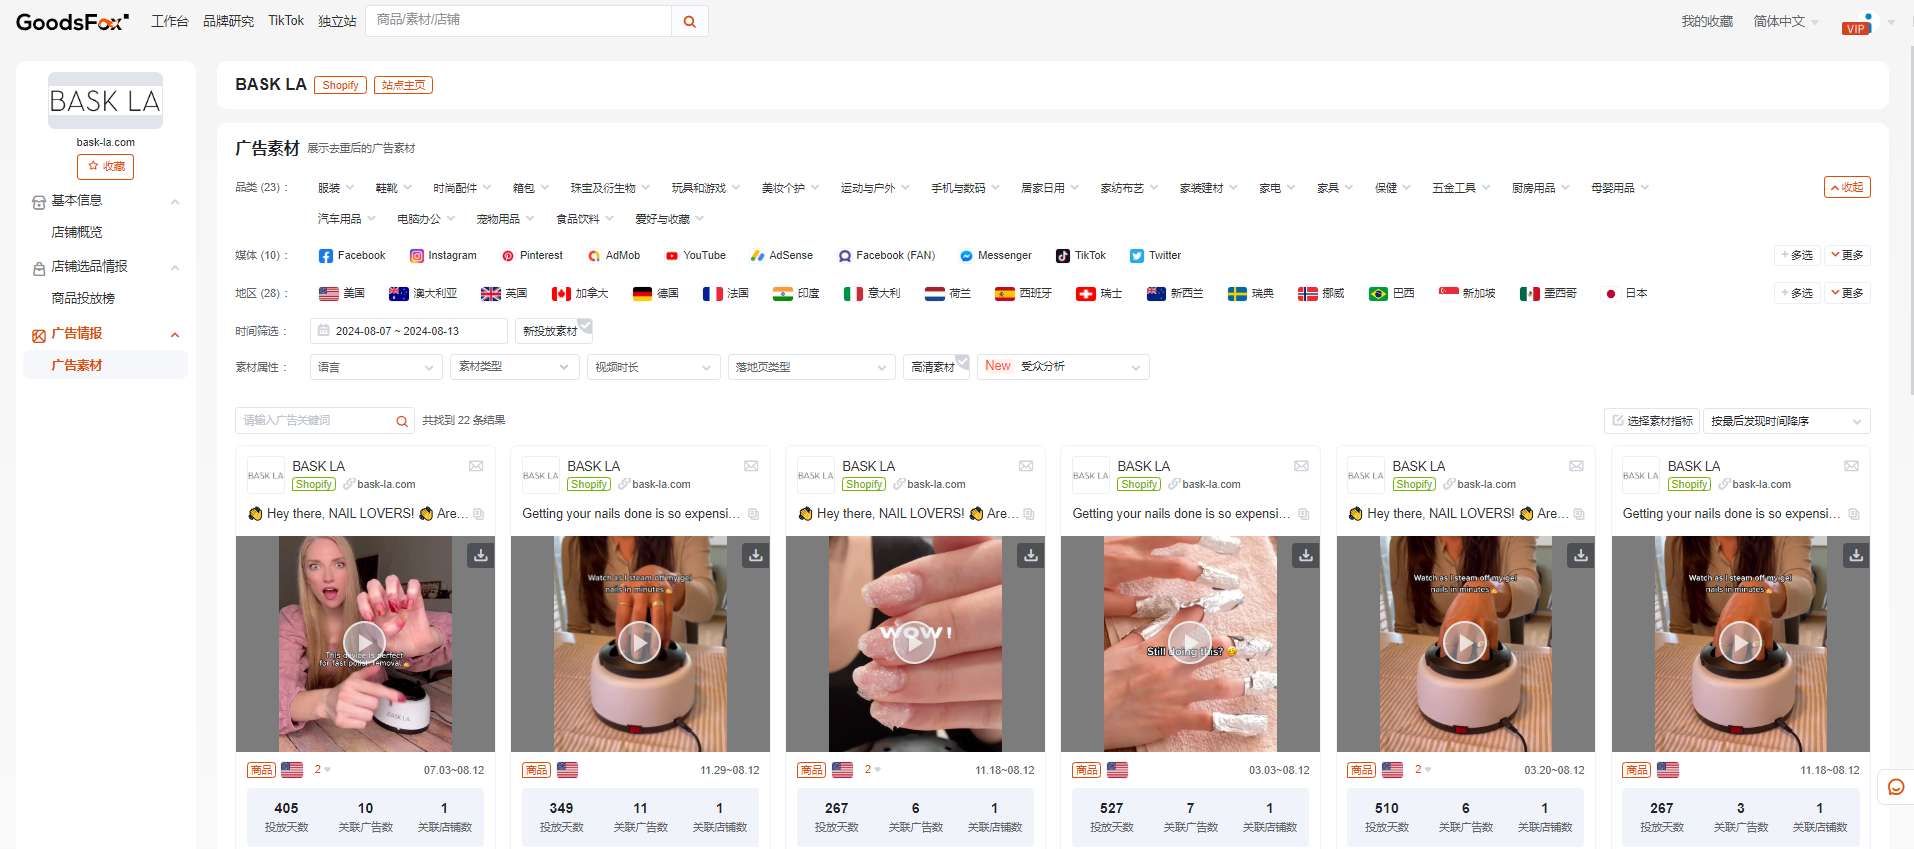Open bask-la.com link on first card
This screenshot has width=1914, height=849.
click(386, 485)
